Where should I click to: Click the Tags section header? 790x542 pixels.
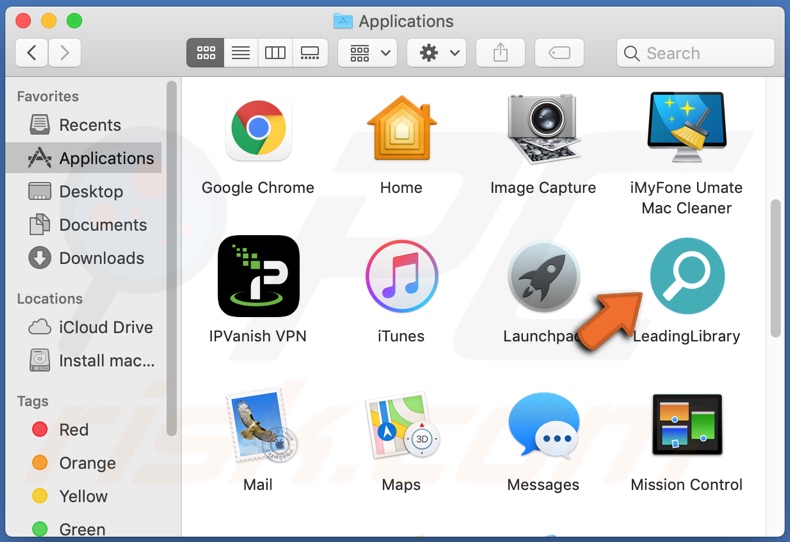point(33,401)
